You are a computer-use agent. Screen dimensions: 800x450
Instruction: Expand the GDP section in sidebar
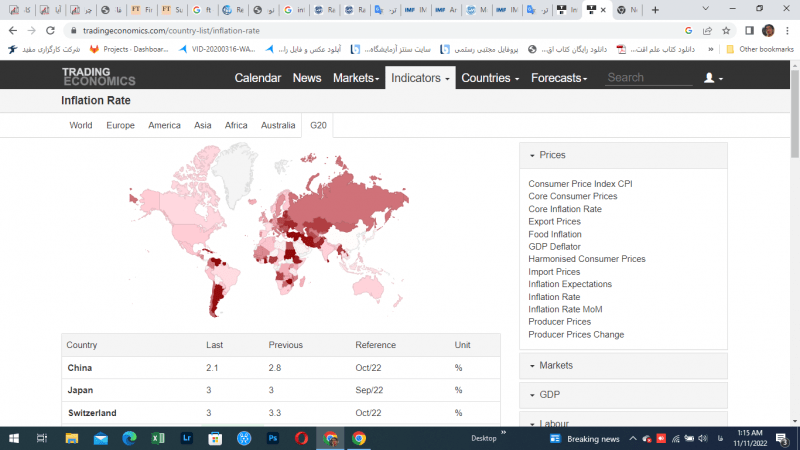coord(549,394)
